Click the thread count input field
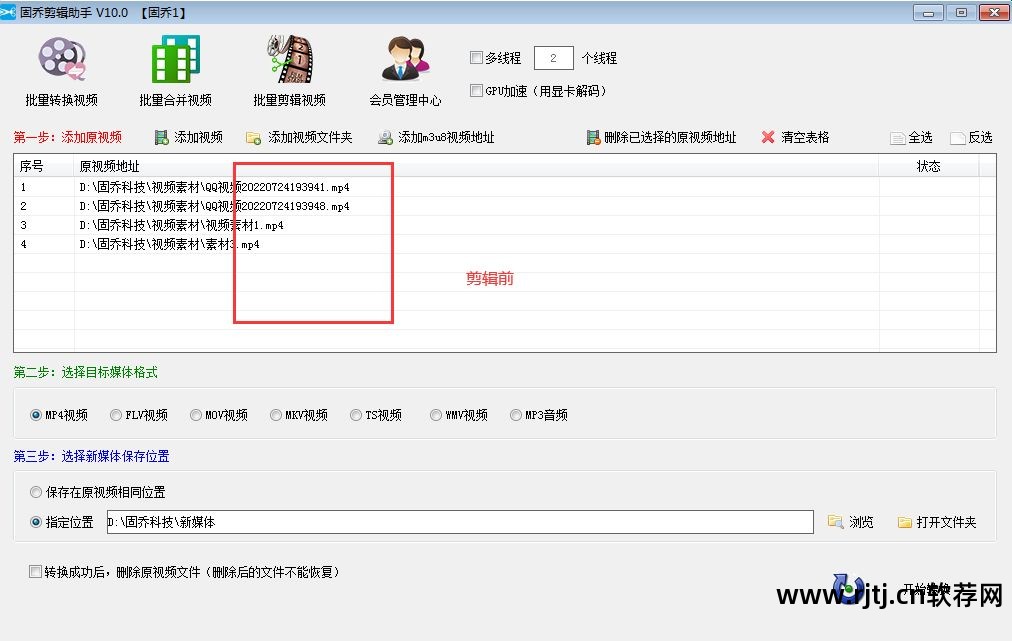Screen dimensions: 1012x641 553,58
